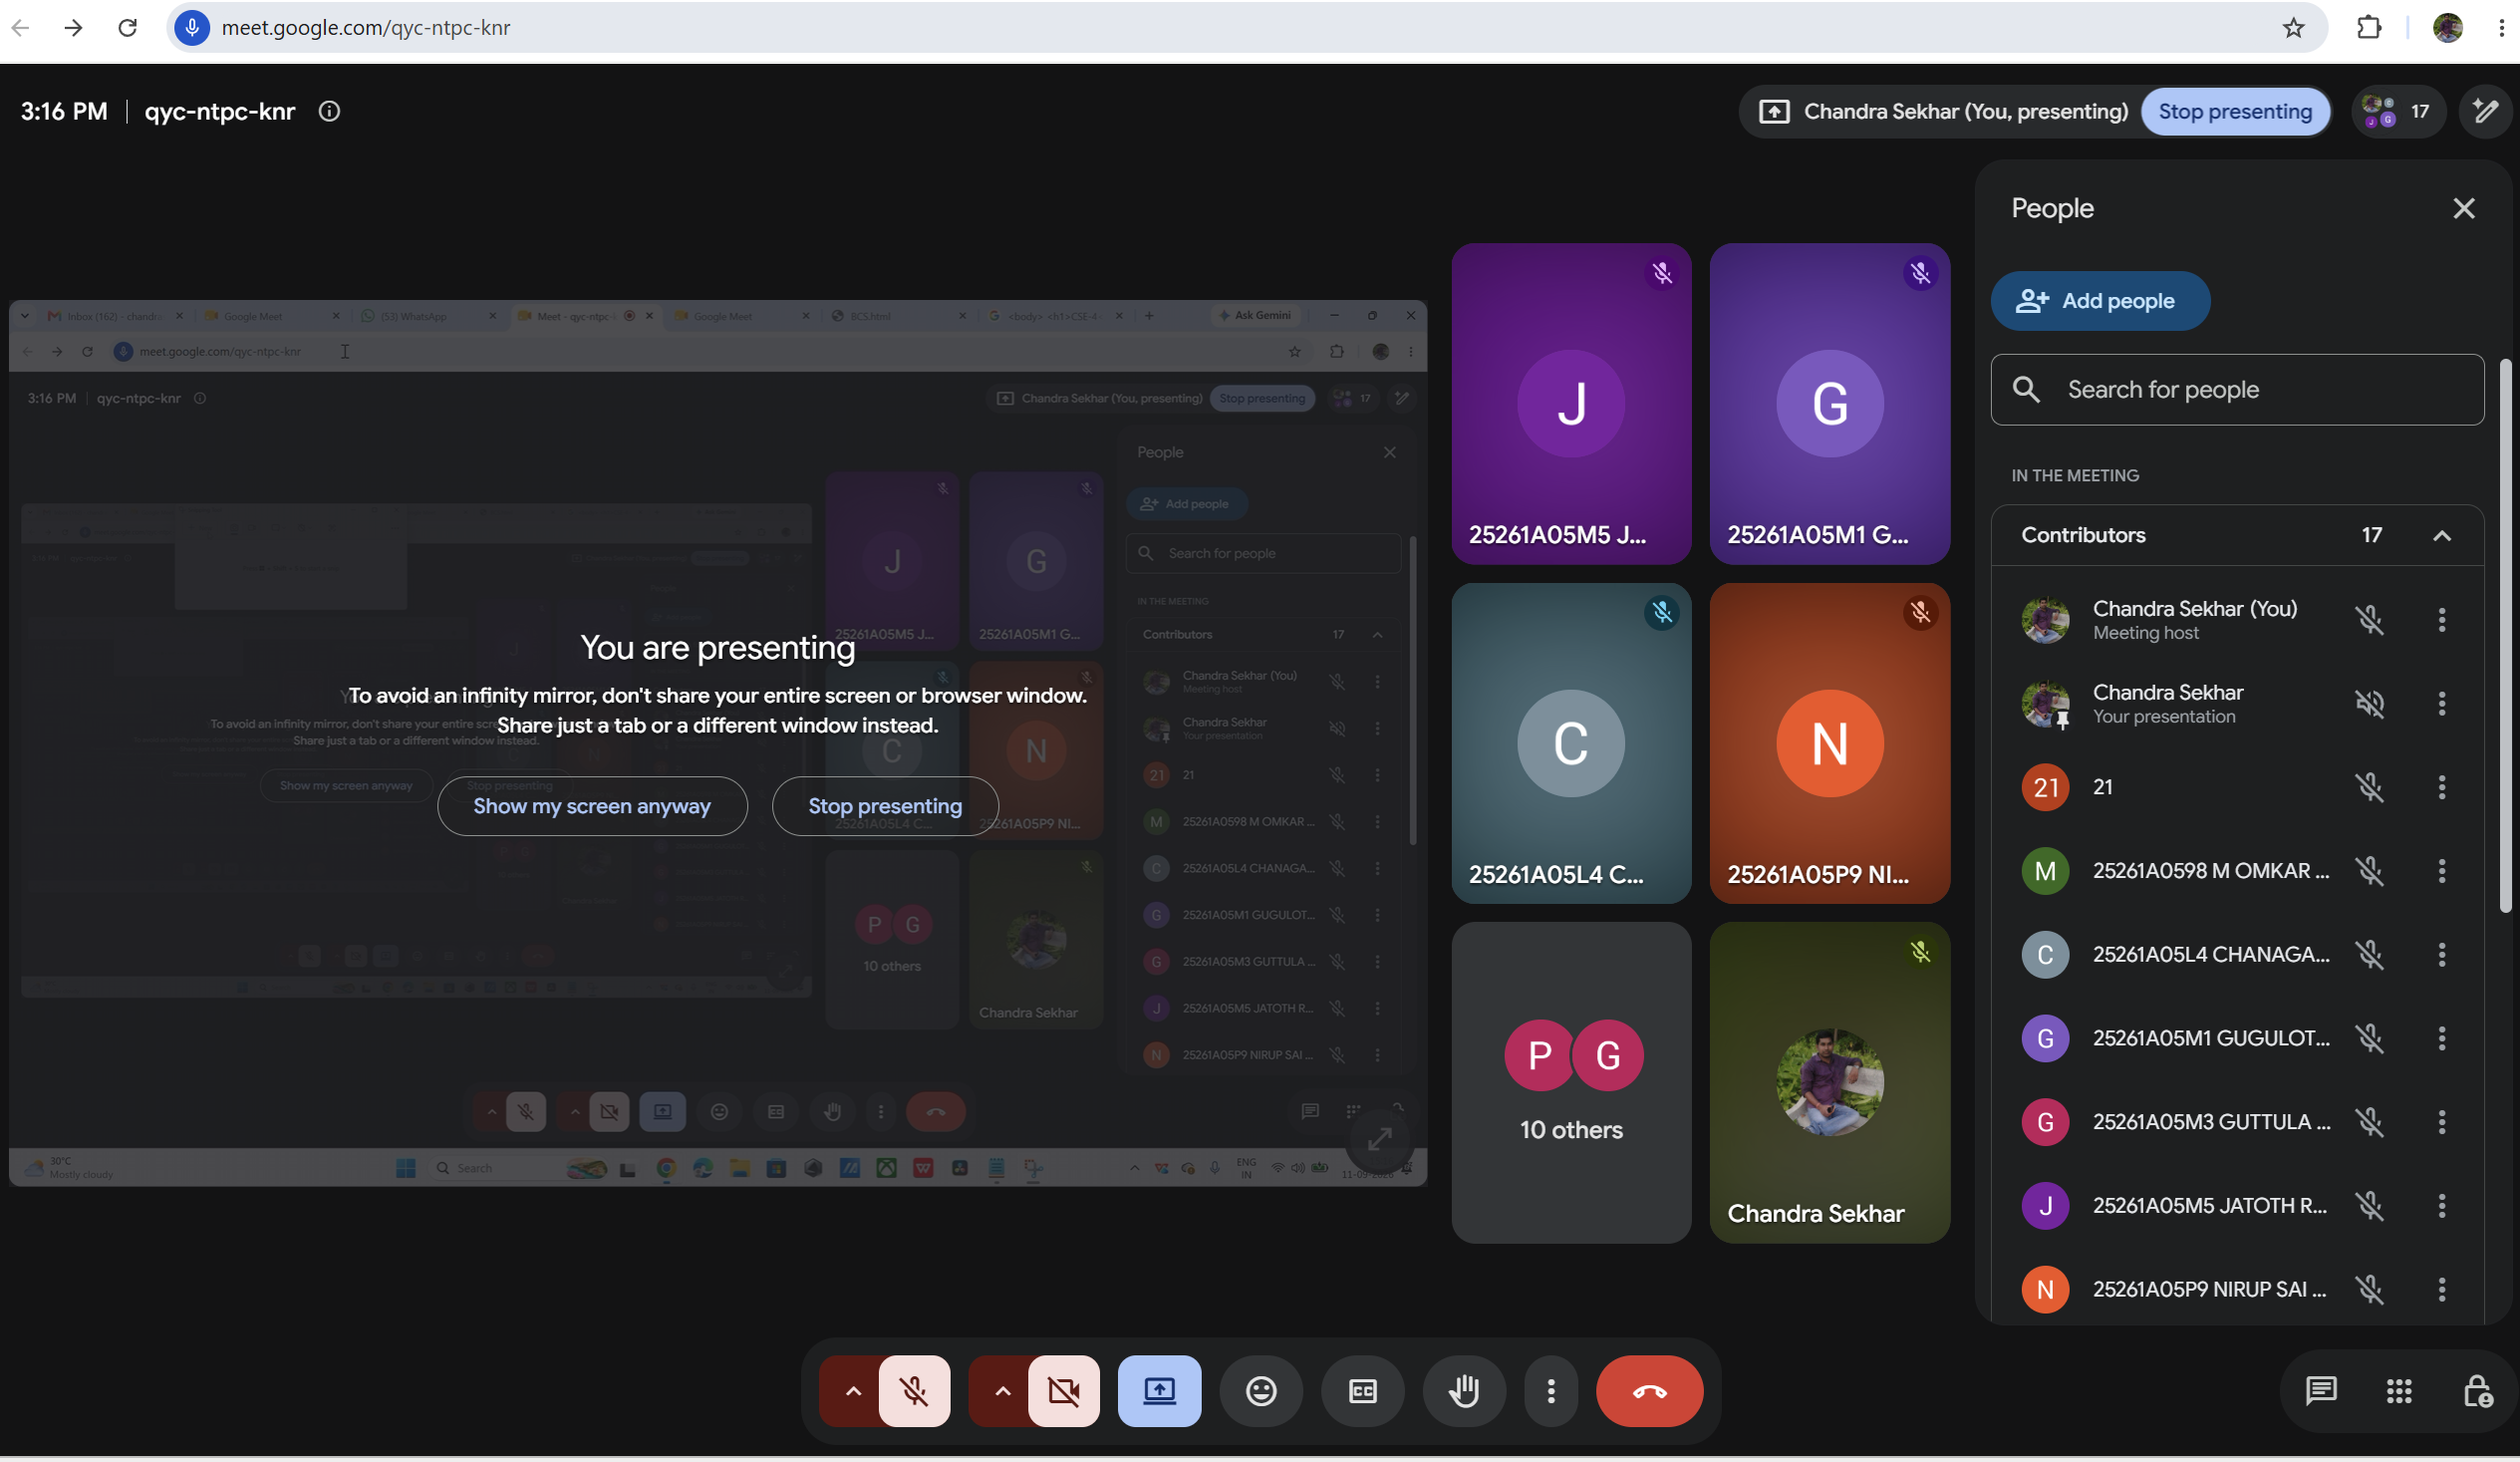Toggle mute for 25261A05L4 CHANAGA participant
Screen dimensions: 2520x1462
click(x=2369, y=955)
